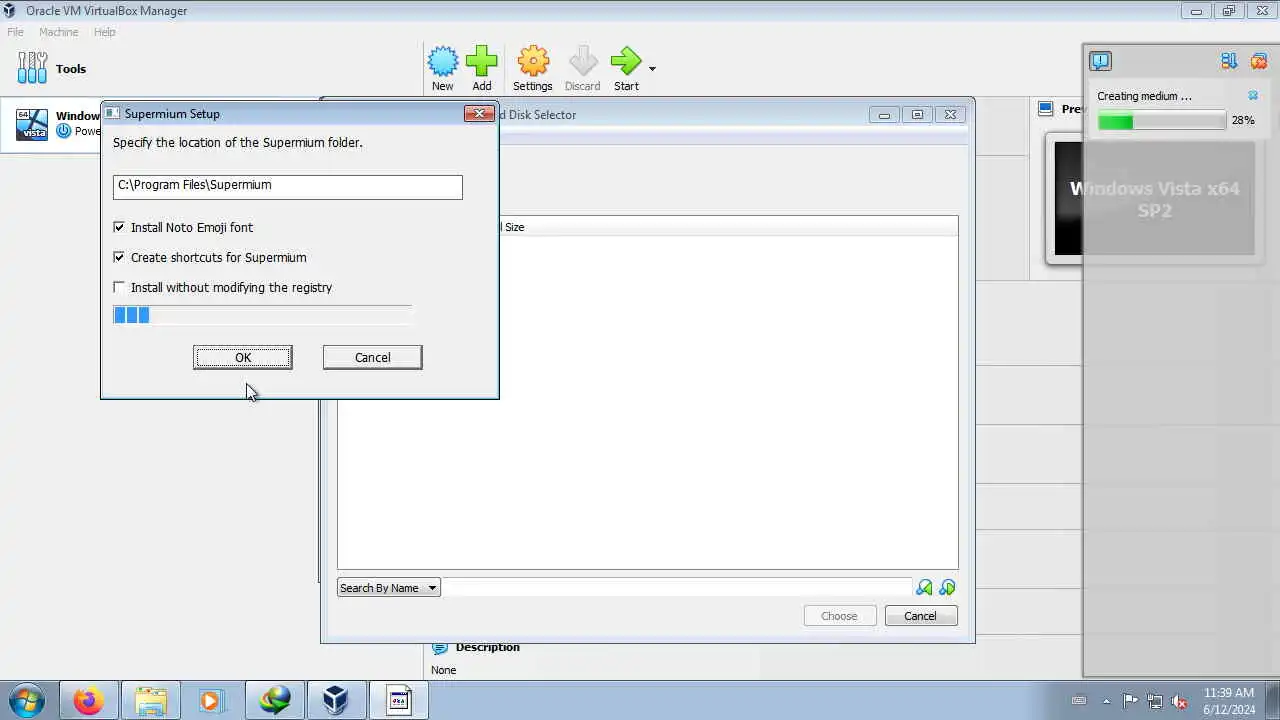The width and height of the screenshot is (1280, 720).
Task: Click the notification center speech bubble icon
Action: 1100,61
